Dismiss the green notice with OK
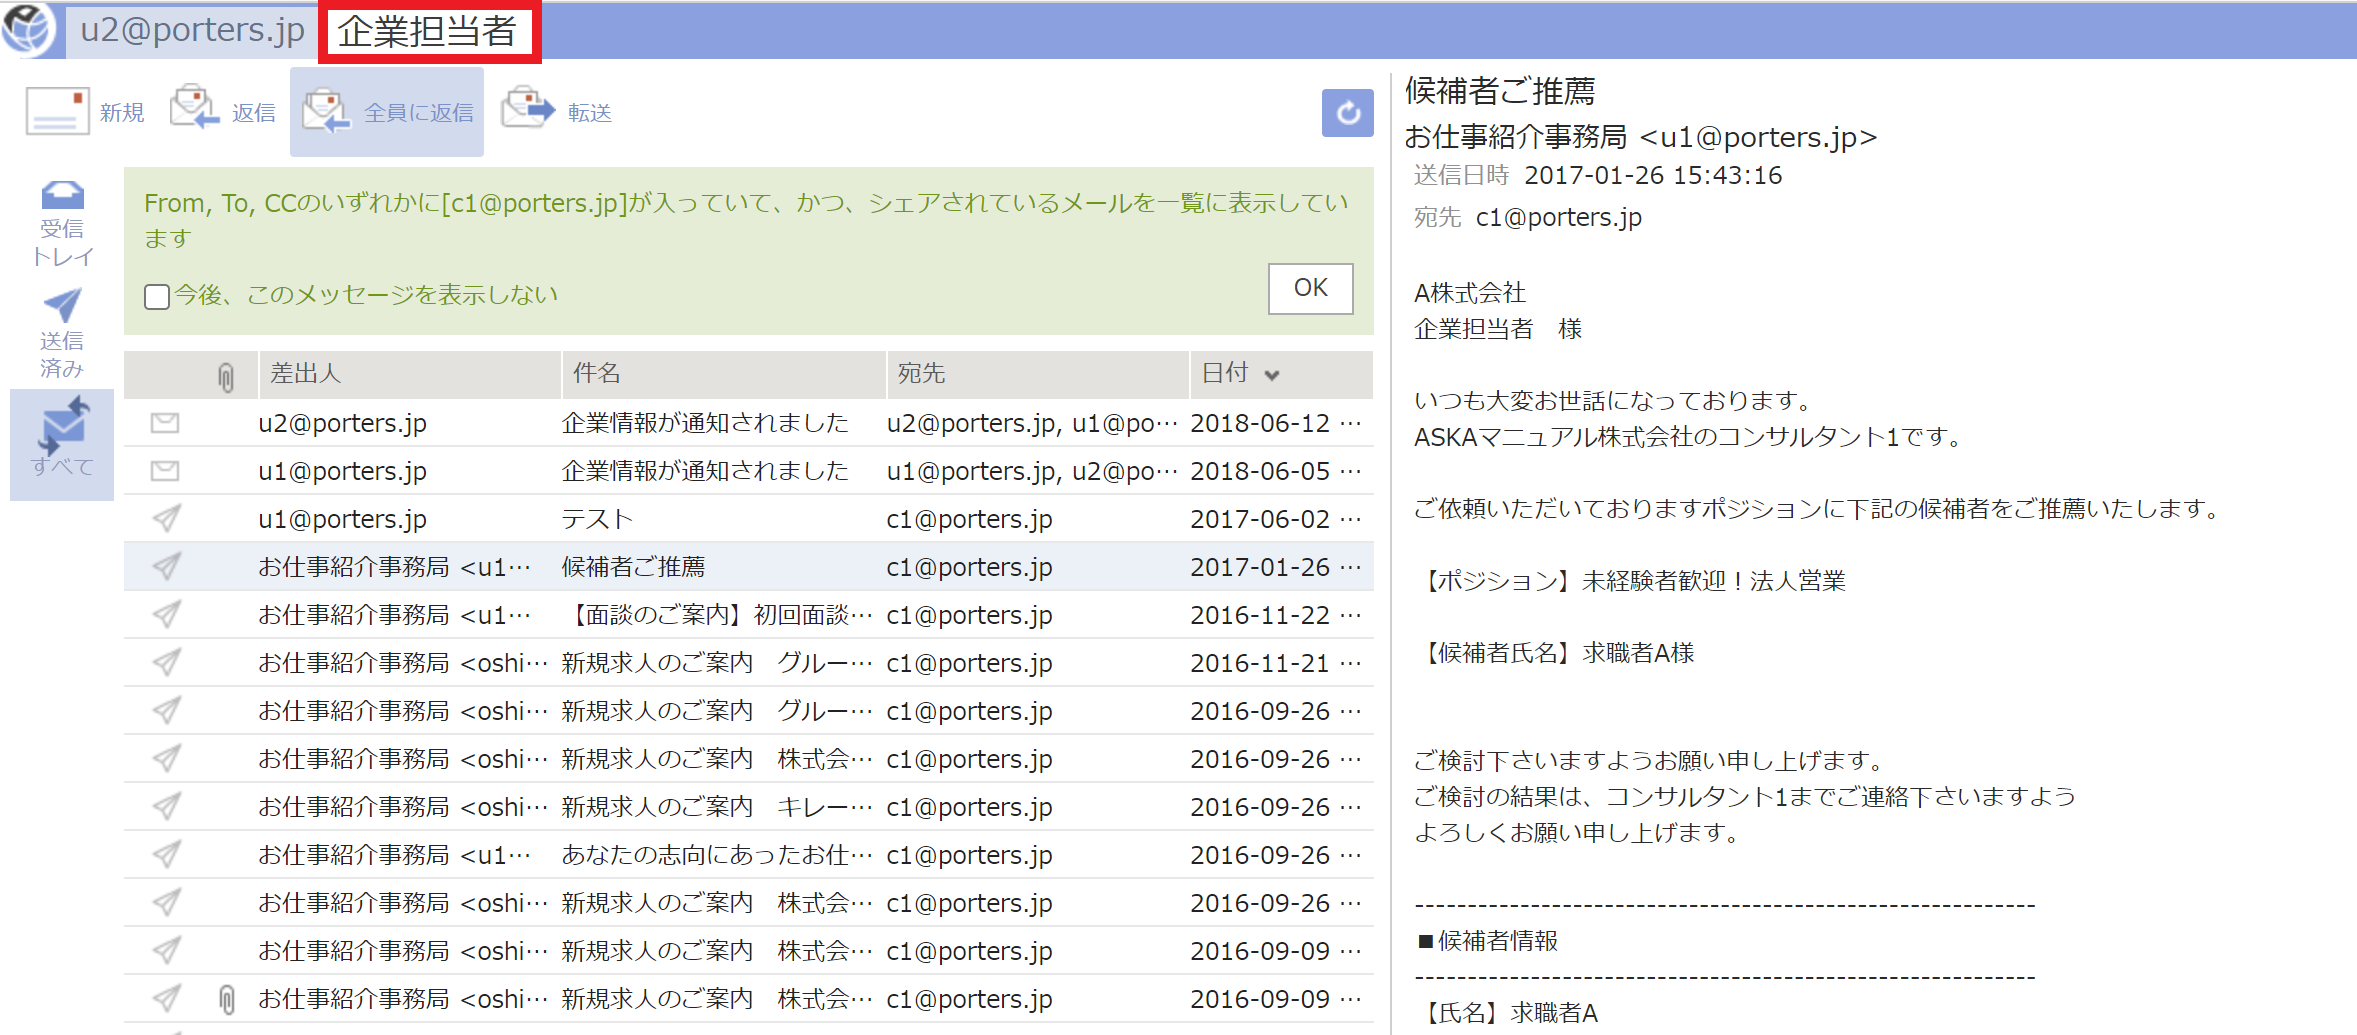The width and height of the screenshot is (2357, 1035). (x=1310, y=288)
